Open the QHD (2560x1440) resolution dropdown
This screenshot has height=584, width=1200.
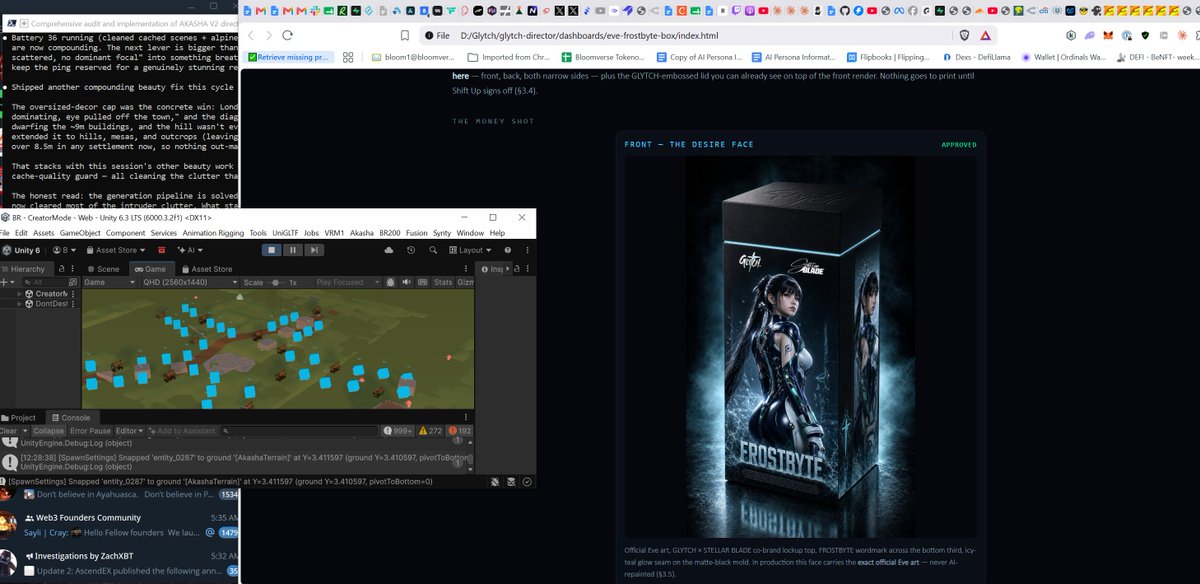coord(190,282)
